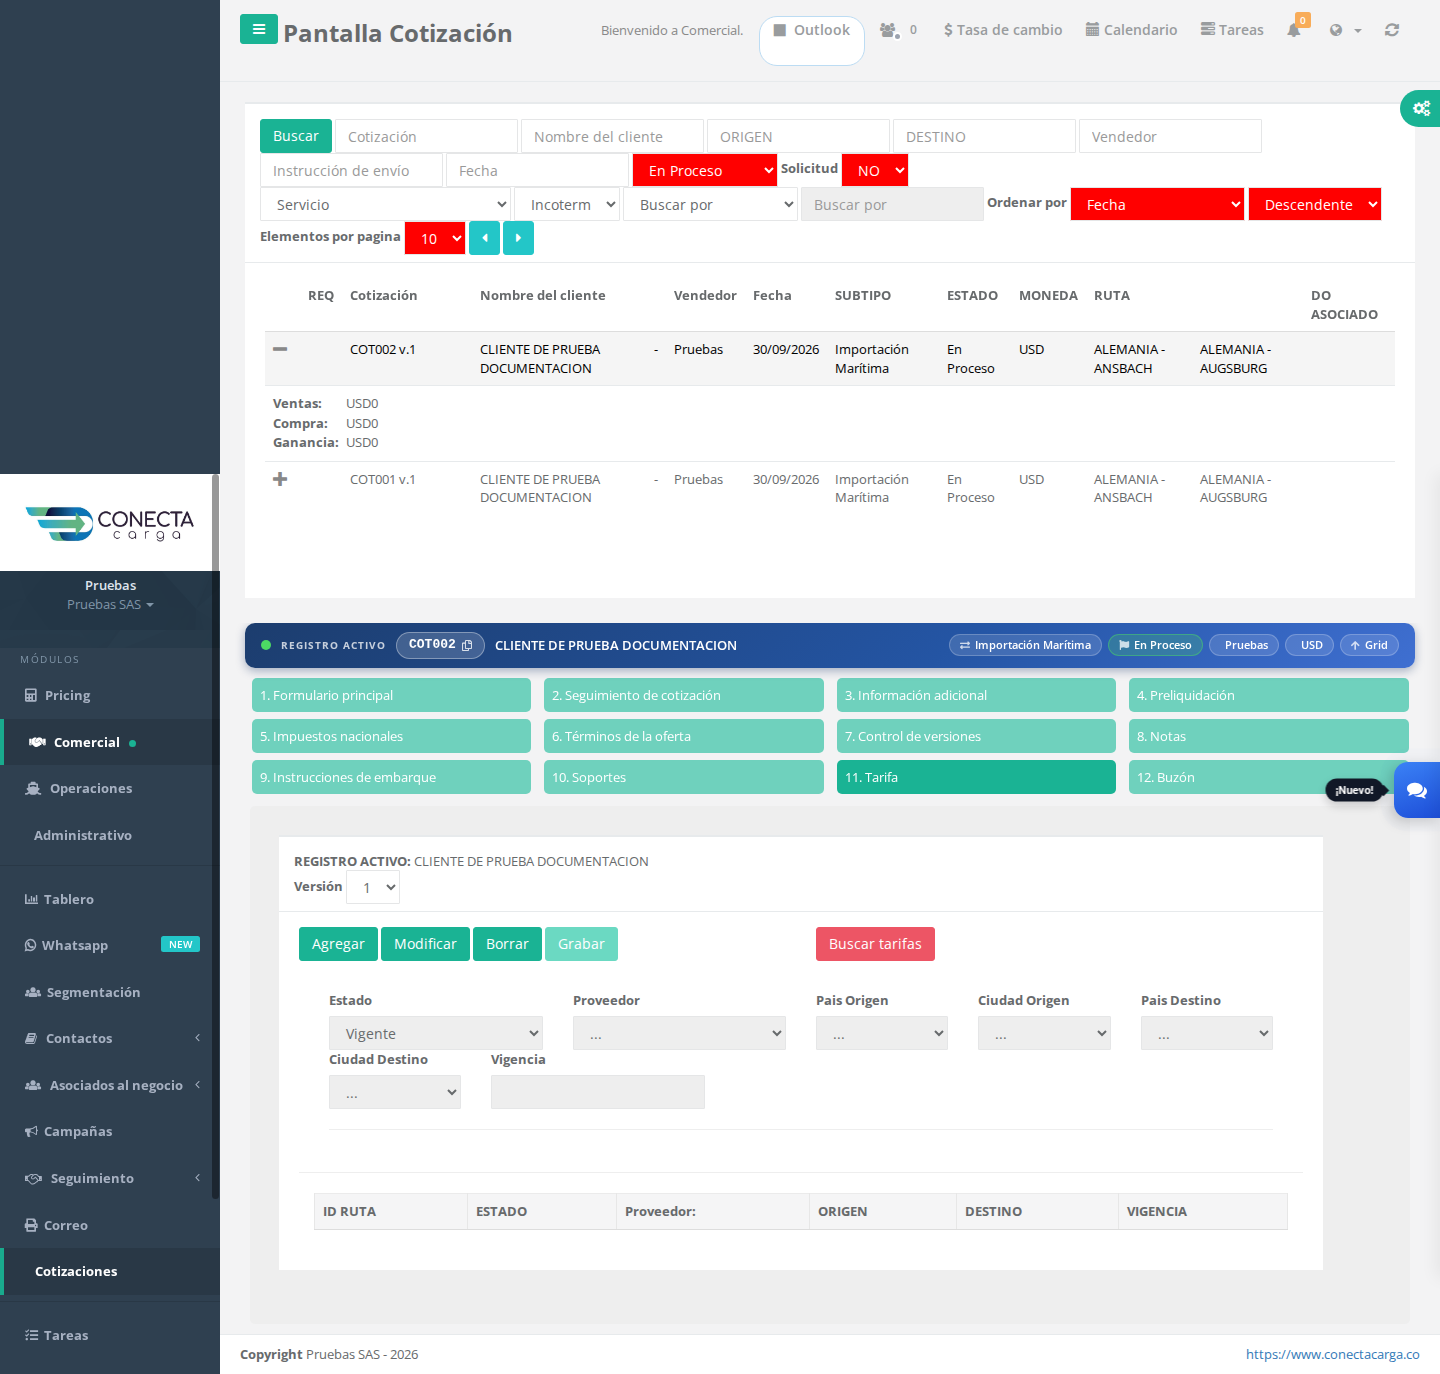Open the conectacarga.co footer link
Viewport: 1440px width, 1374px height.
(x=1332, y=1354)
